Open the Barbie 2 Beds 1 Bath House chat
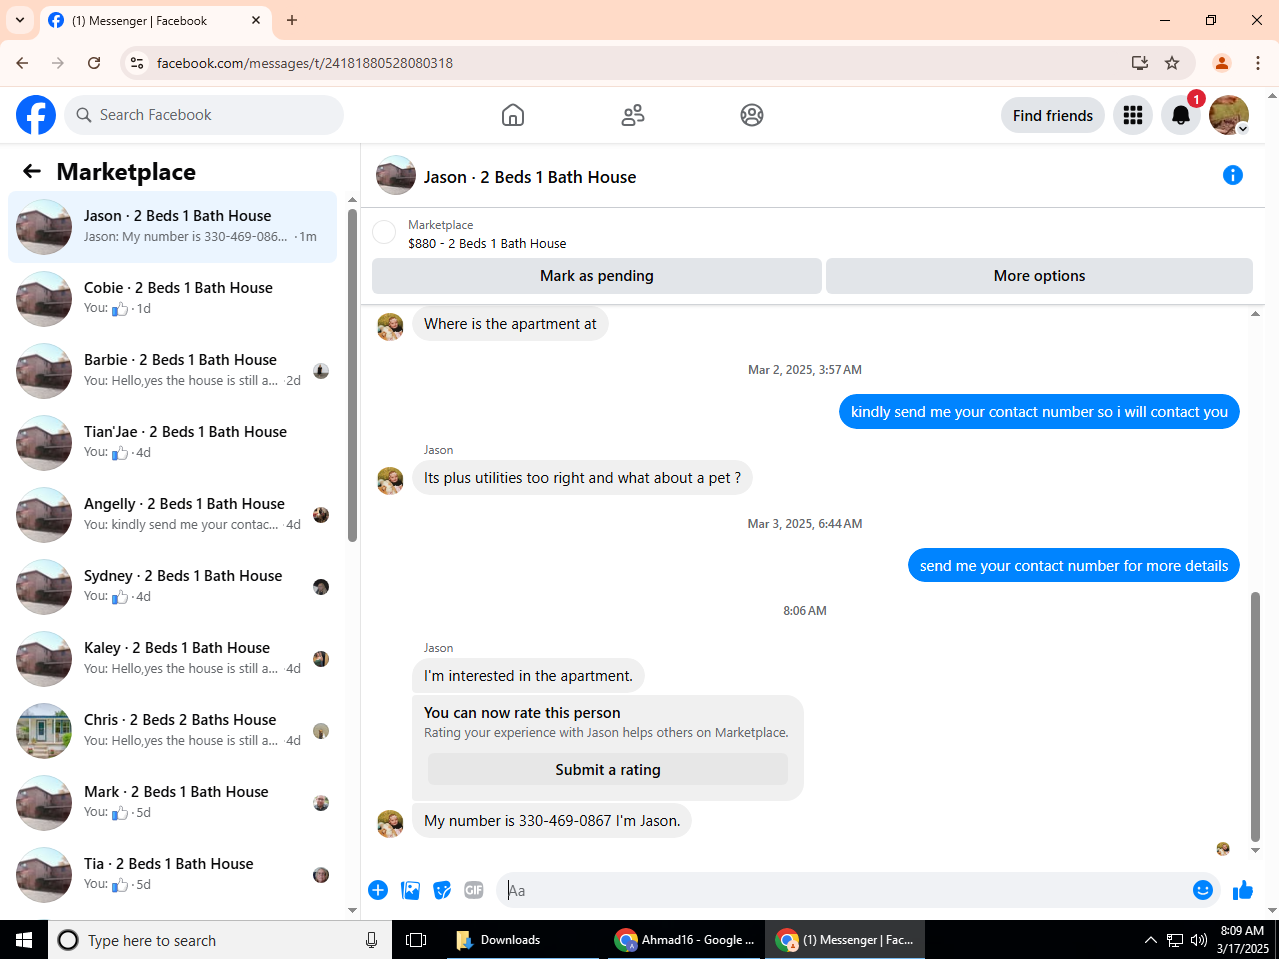The image size is (1279, 959). [x=172, y=371]
